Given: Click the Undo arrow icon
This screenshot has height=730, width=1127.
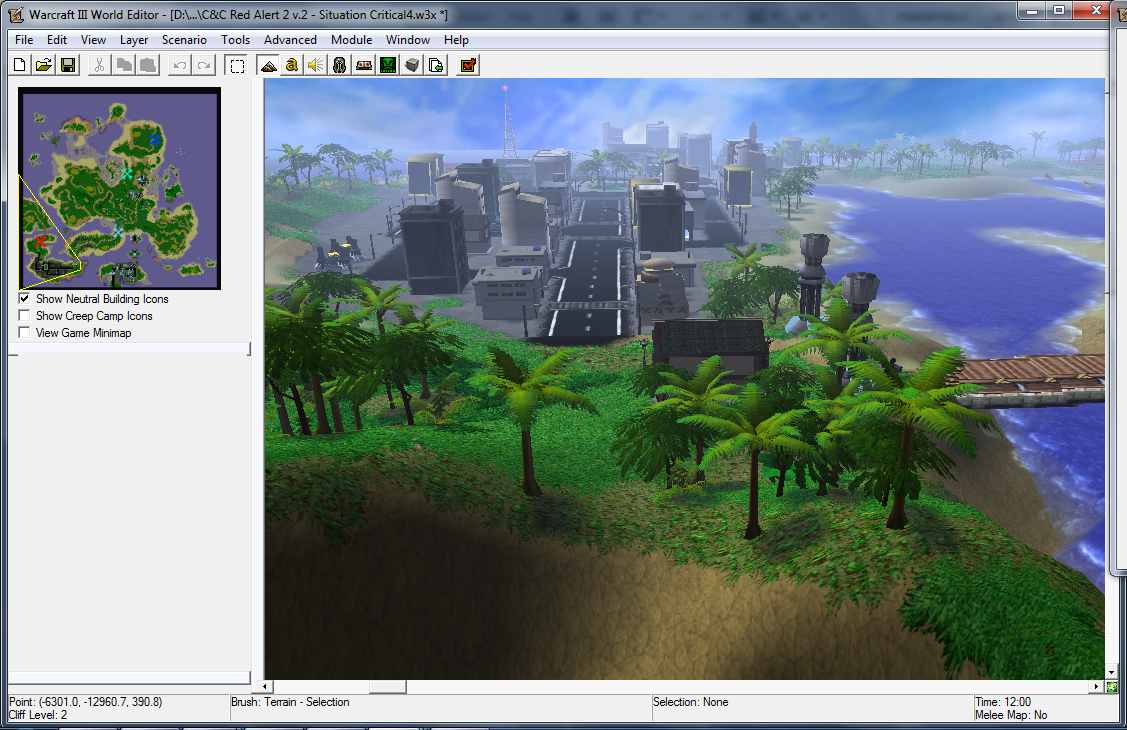Looking at the screenshot, I should pos(180,65).
